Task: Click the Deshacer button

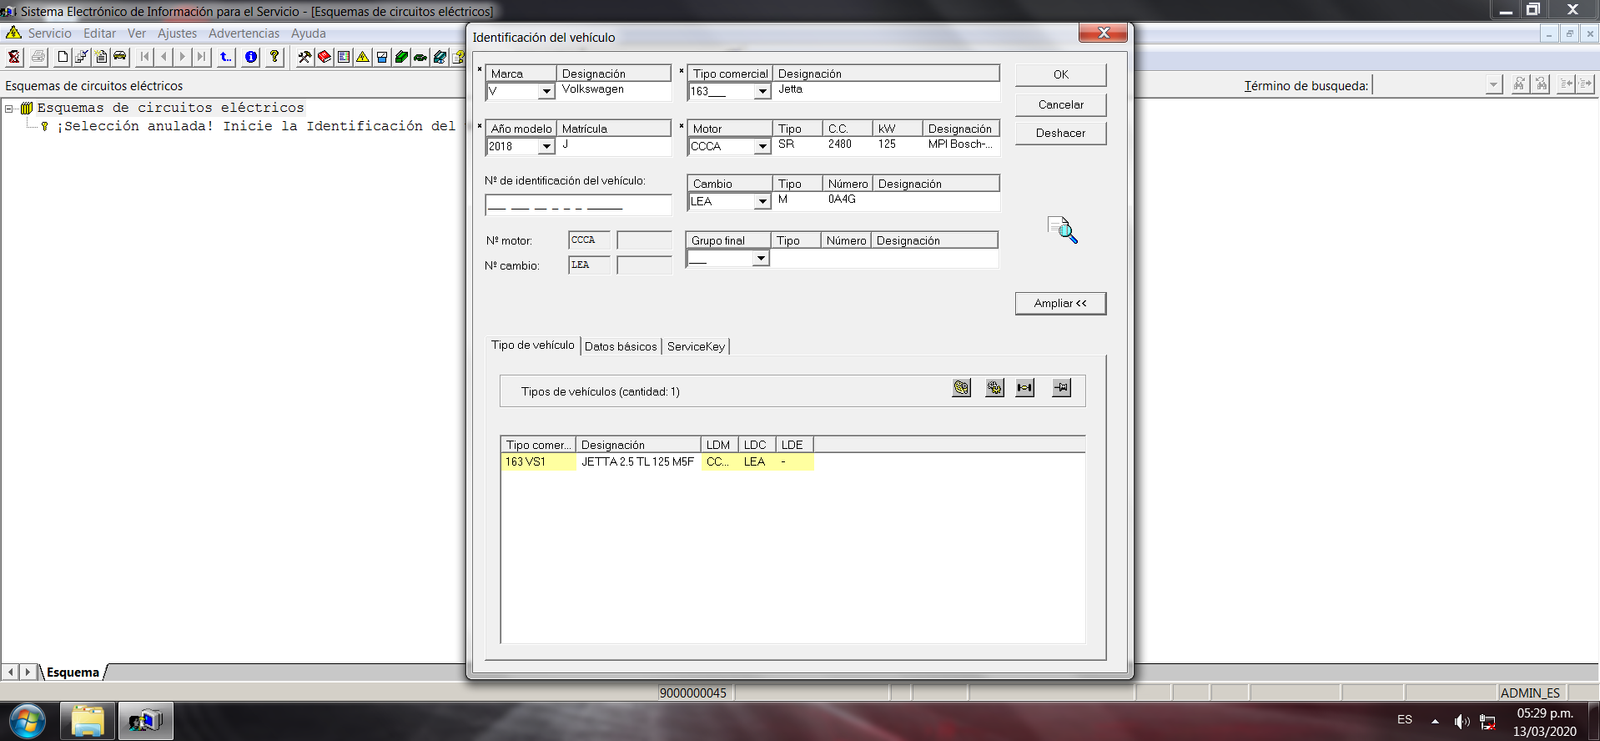Action: tap(1061, 133)
